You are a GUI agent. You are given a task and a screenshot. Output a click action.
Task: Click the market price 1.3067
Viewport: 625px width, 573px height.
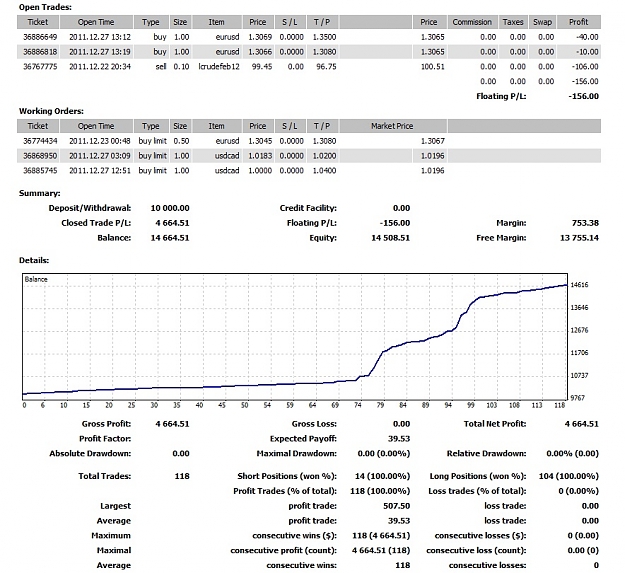tap(432, 141)
